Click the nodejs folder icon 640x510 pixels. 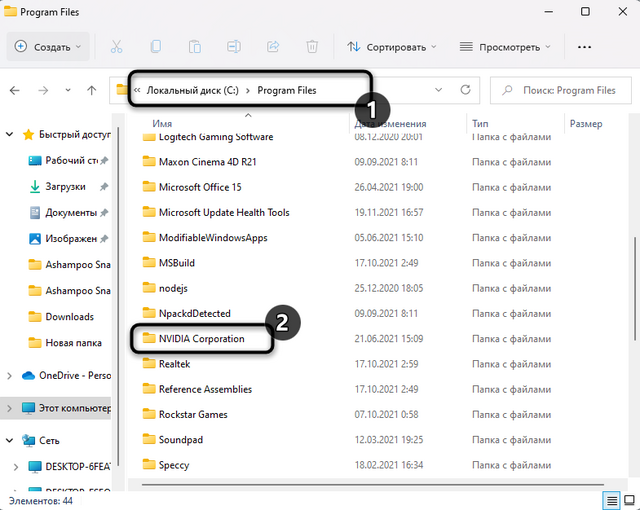[149, 288]
